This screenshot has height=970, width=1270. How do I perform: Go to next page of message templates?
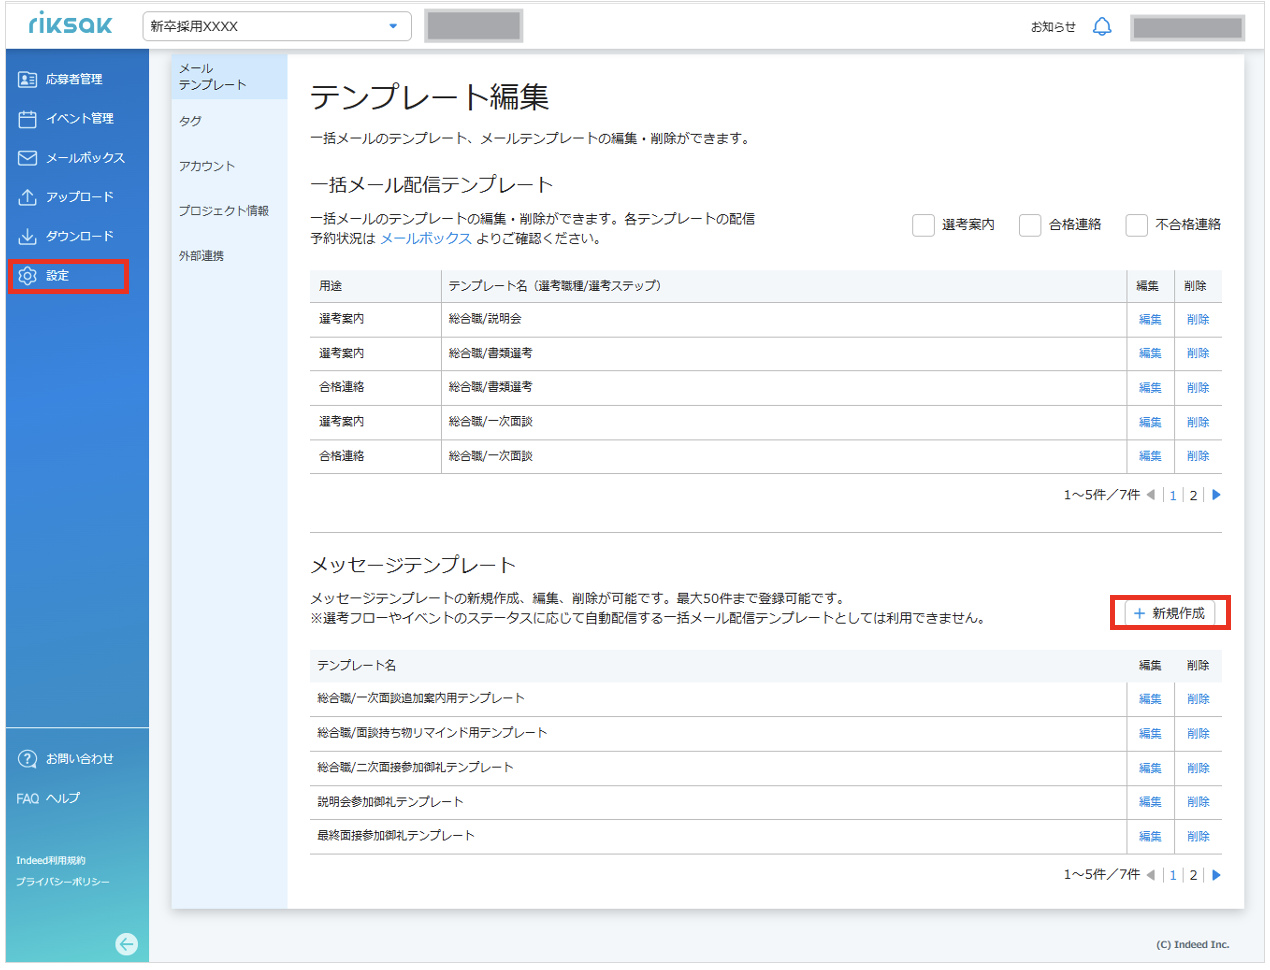pos(1216,875)
